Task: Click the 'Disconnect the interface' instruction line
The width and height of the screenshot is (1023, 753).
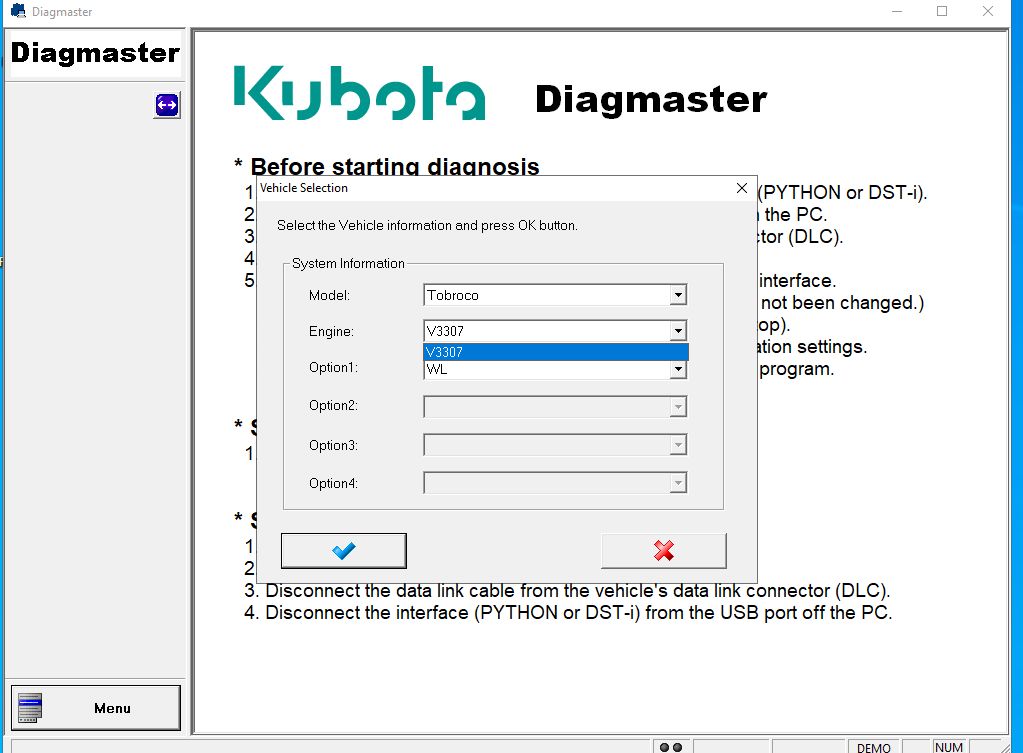Action: pos(568,613)
